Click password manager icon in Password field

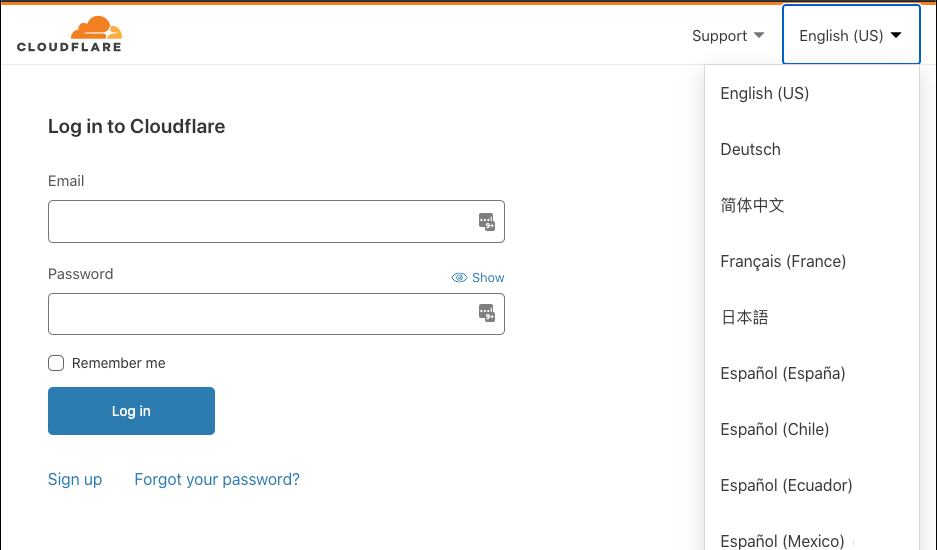487,314
